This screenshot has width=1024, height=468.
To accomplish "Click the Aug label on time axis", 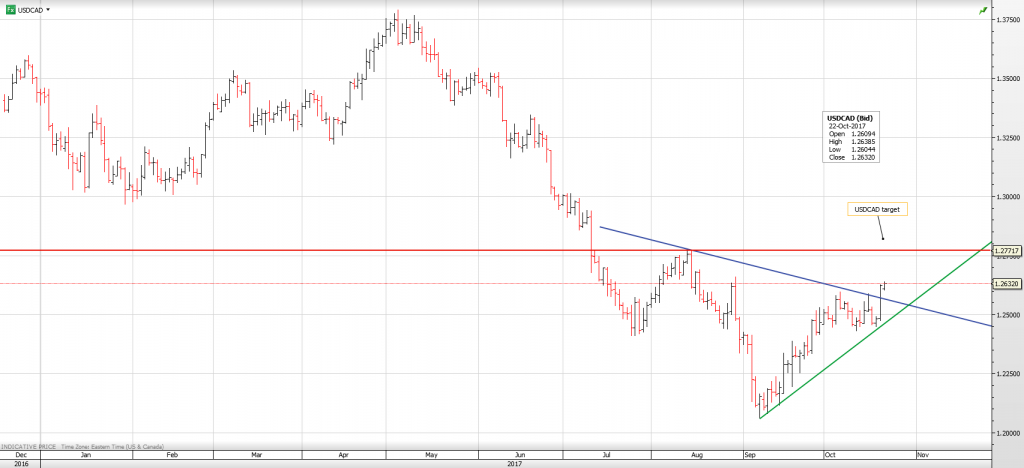I will pos(695,454).
